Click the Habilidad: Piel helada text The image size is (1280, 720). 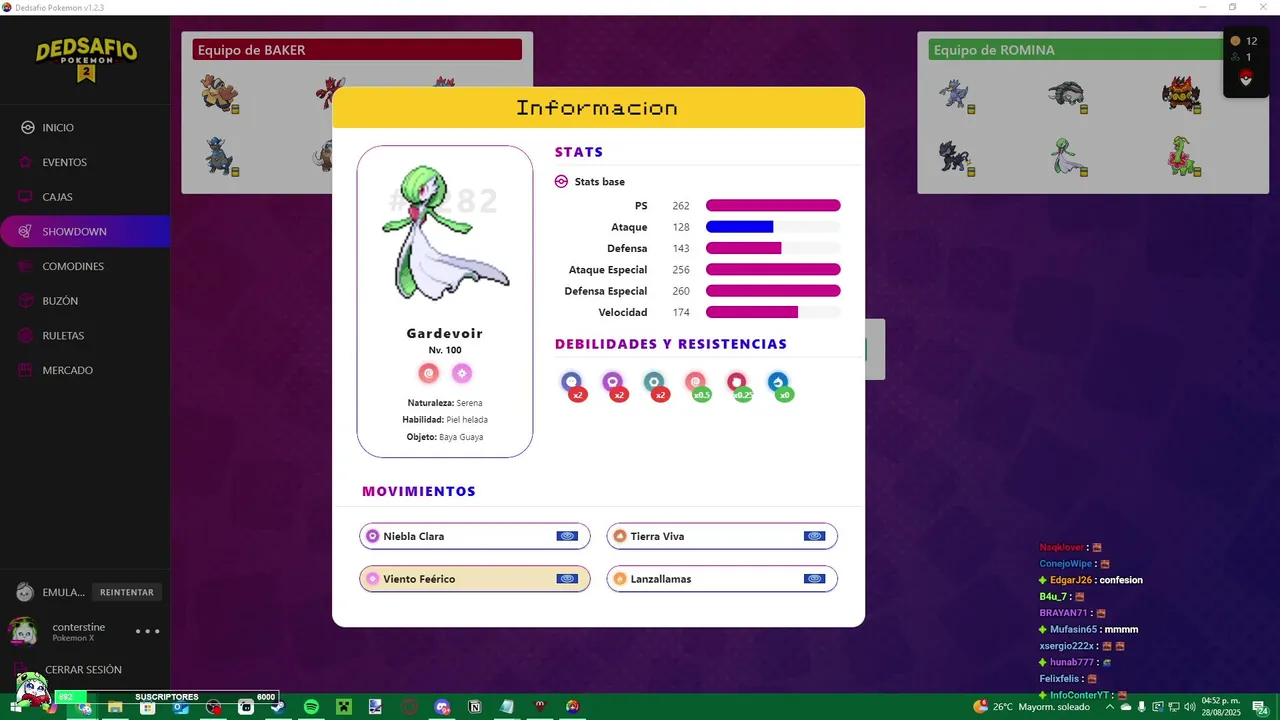click(445, 420)
